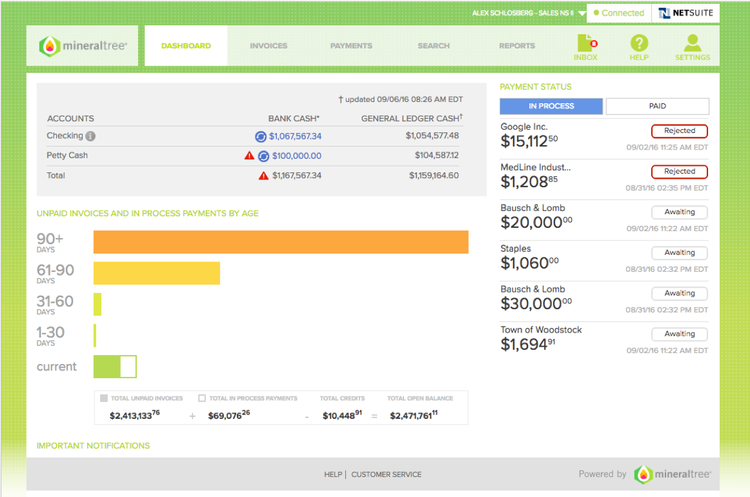The height and width of the screenshot is (497, 750).
Task: Toggle the Total In Process Payments checkbox
Action: pos(202,398)
